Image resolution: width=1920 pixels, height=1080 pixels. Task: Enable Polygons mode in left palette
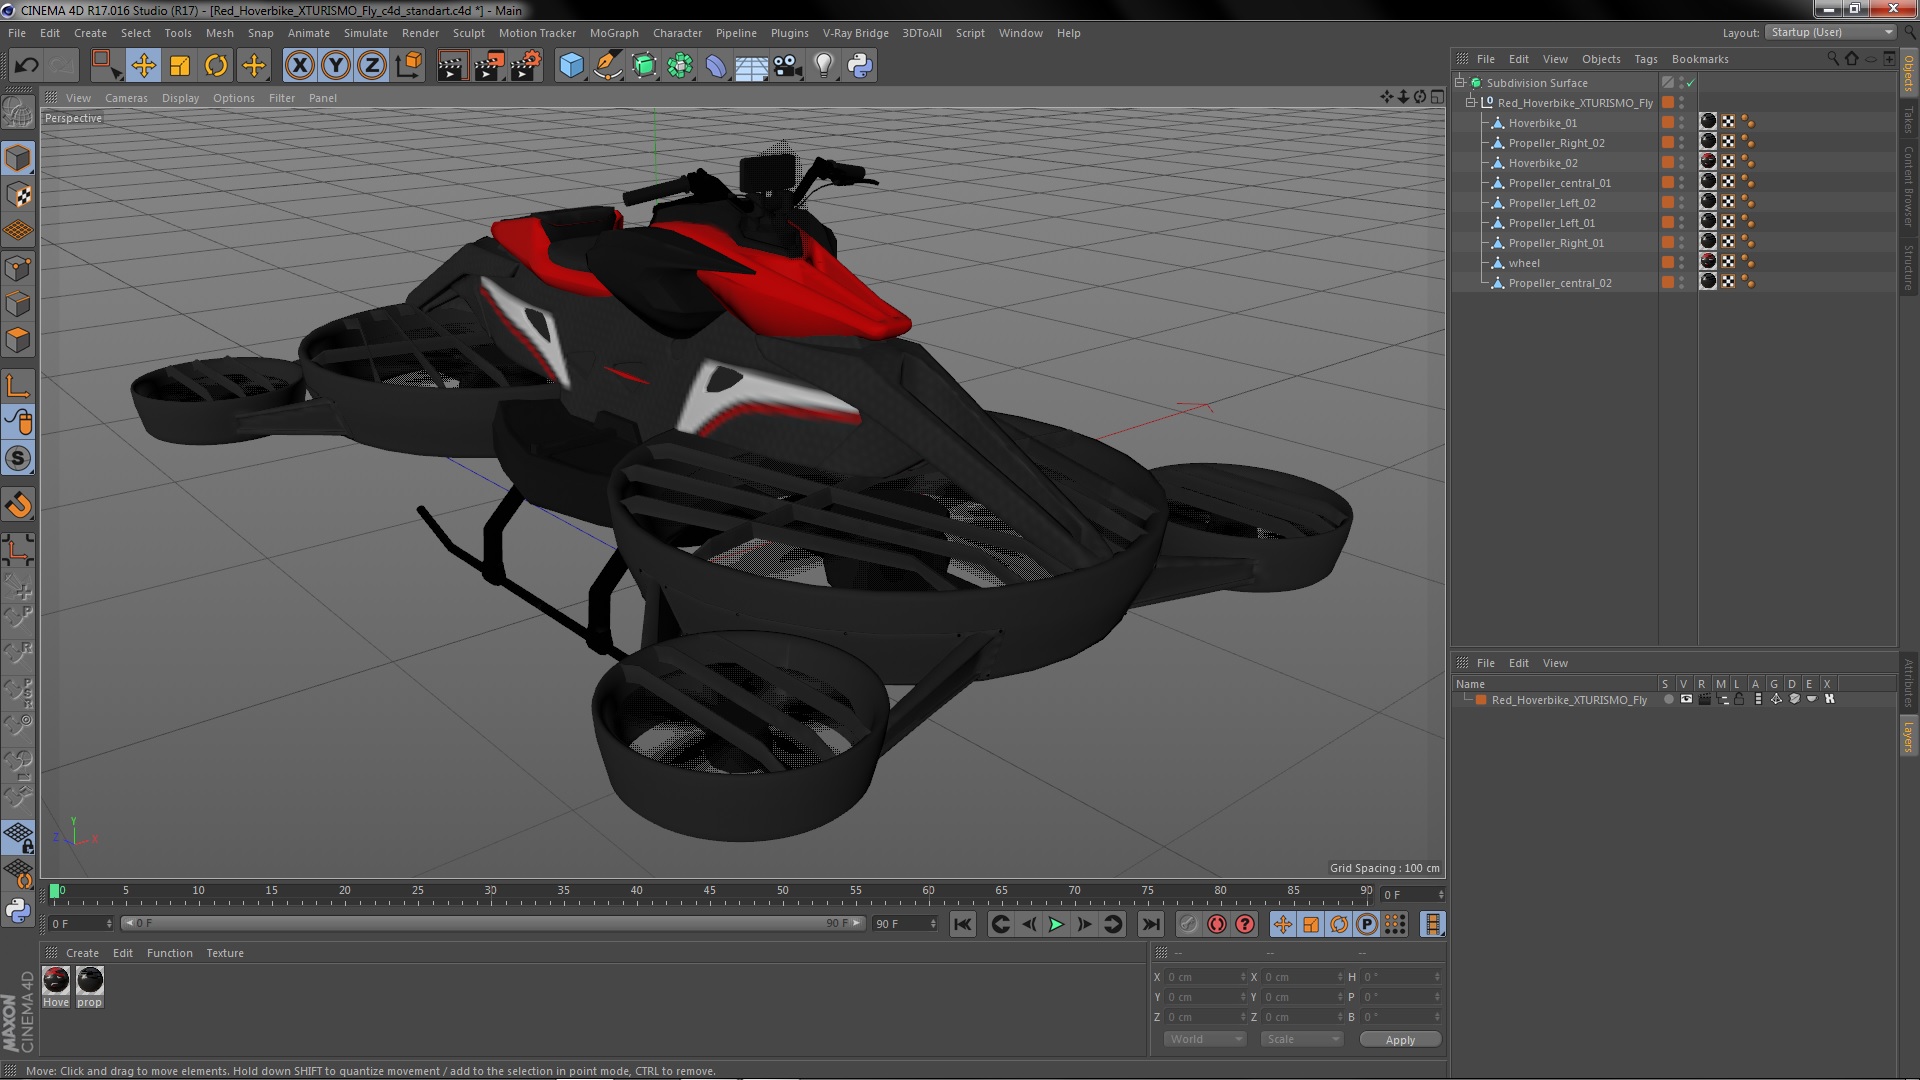coord(18,340)
